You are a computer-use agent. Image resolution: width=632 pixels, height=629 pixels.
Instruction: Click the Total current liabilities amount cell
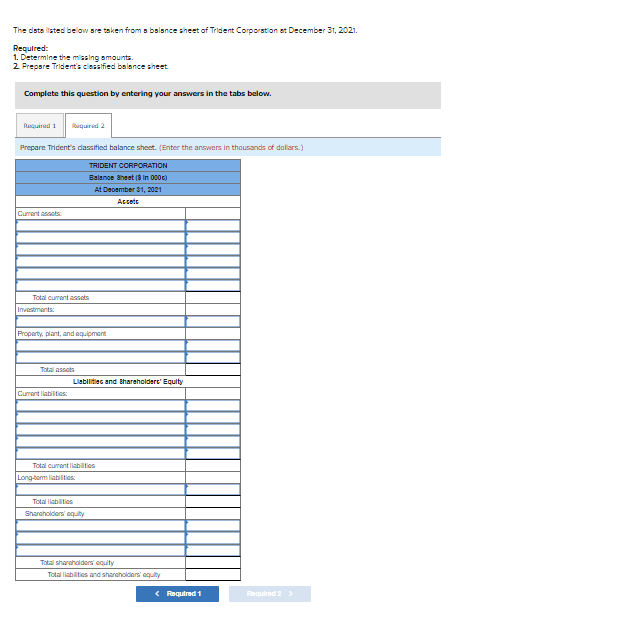213,465
